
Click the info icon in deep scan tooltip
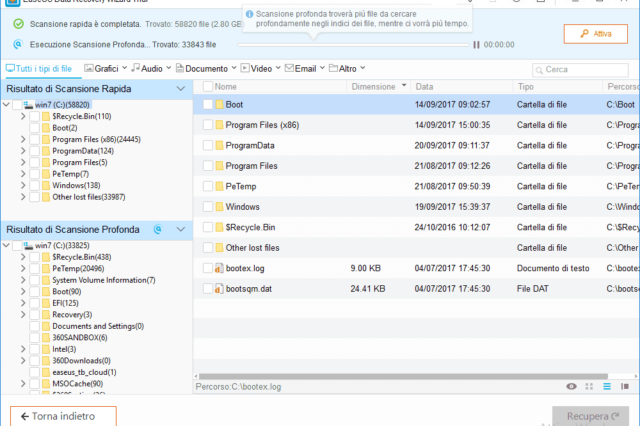(249, 14)
